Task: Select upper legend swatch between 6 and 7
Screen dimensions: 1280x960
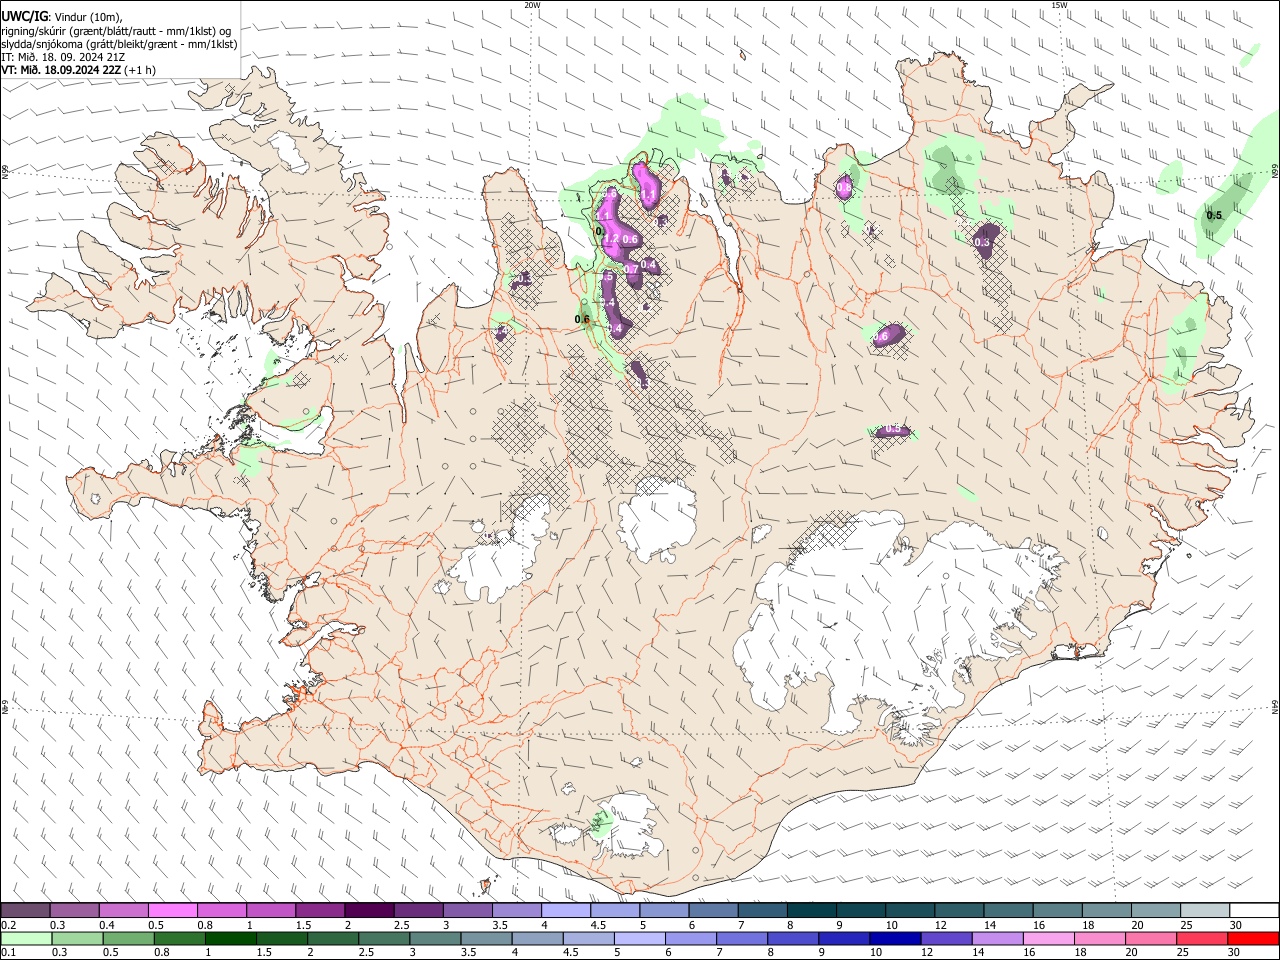Action: pos(713,910)
